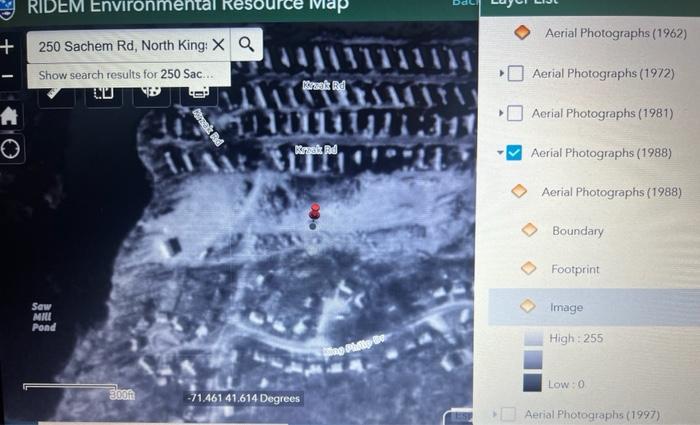Click the Aerial Photographs (1972) label
The width and height of the screenshot is (700, 425).
tap(603, 73)
